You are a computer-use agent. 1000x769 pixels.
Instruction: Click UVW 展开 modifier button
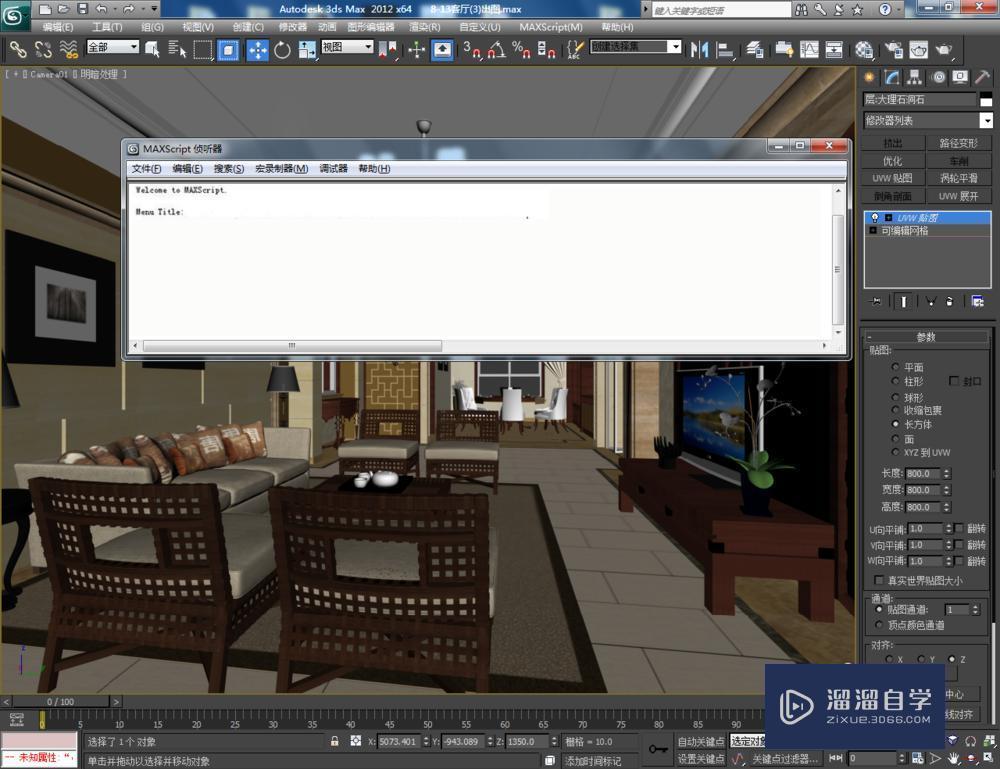point(958,196)
